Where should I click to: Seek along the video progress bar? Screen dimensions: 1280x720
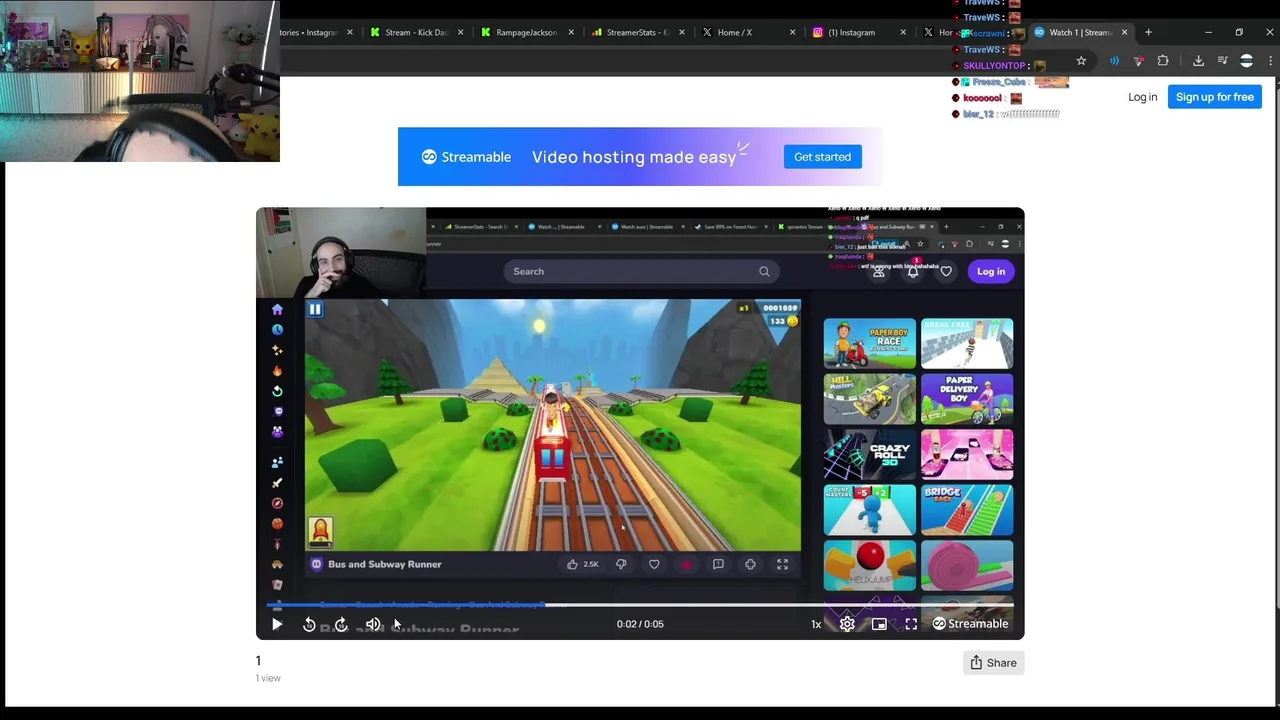coord(640,605)
